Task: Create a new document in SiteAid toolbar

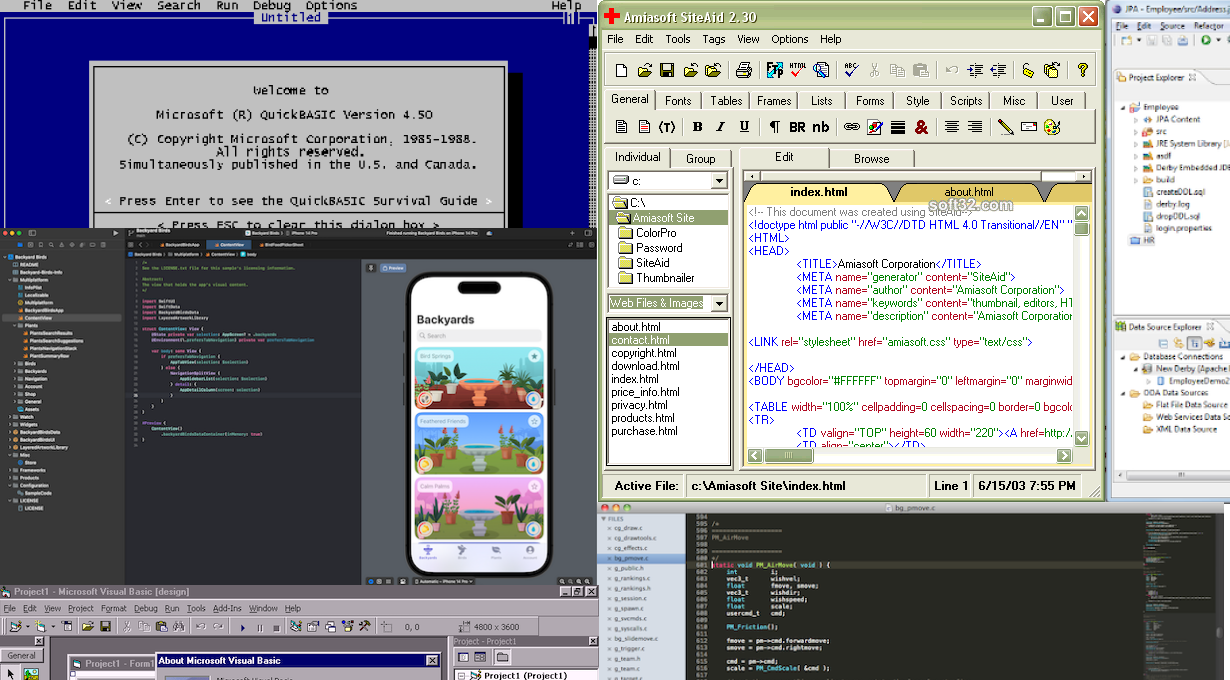Action: (x=621, y=70)
